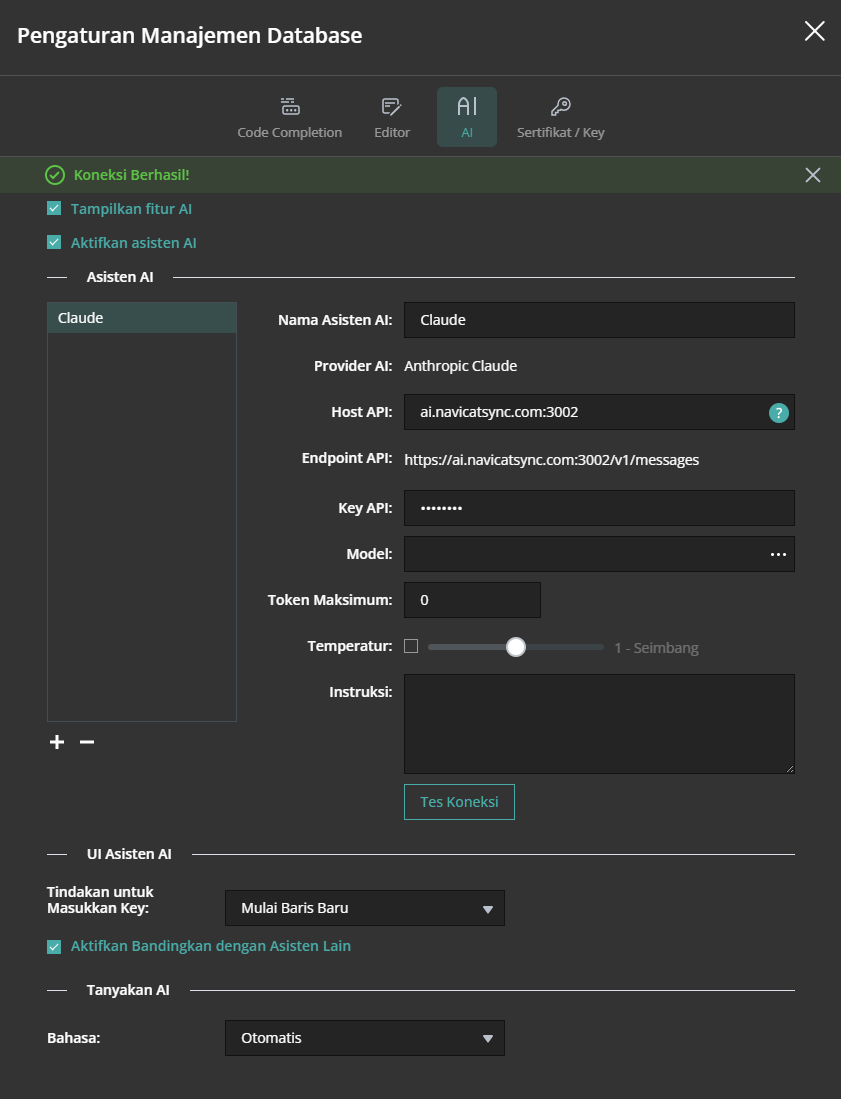Focus the Instruksi text area
This screenshot has height=1099, width=841.
pyautogui.click(x=598, y=723)
